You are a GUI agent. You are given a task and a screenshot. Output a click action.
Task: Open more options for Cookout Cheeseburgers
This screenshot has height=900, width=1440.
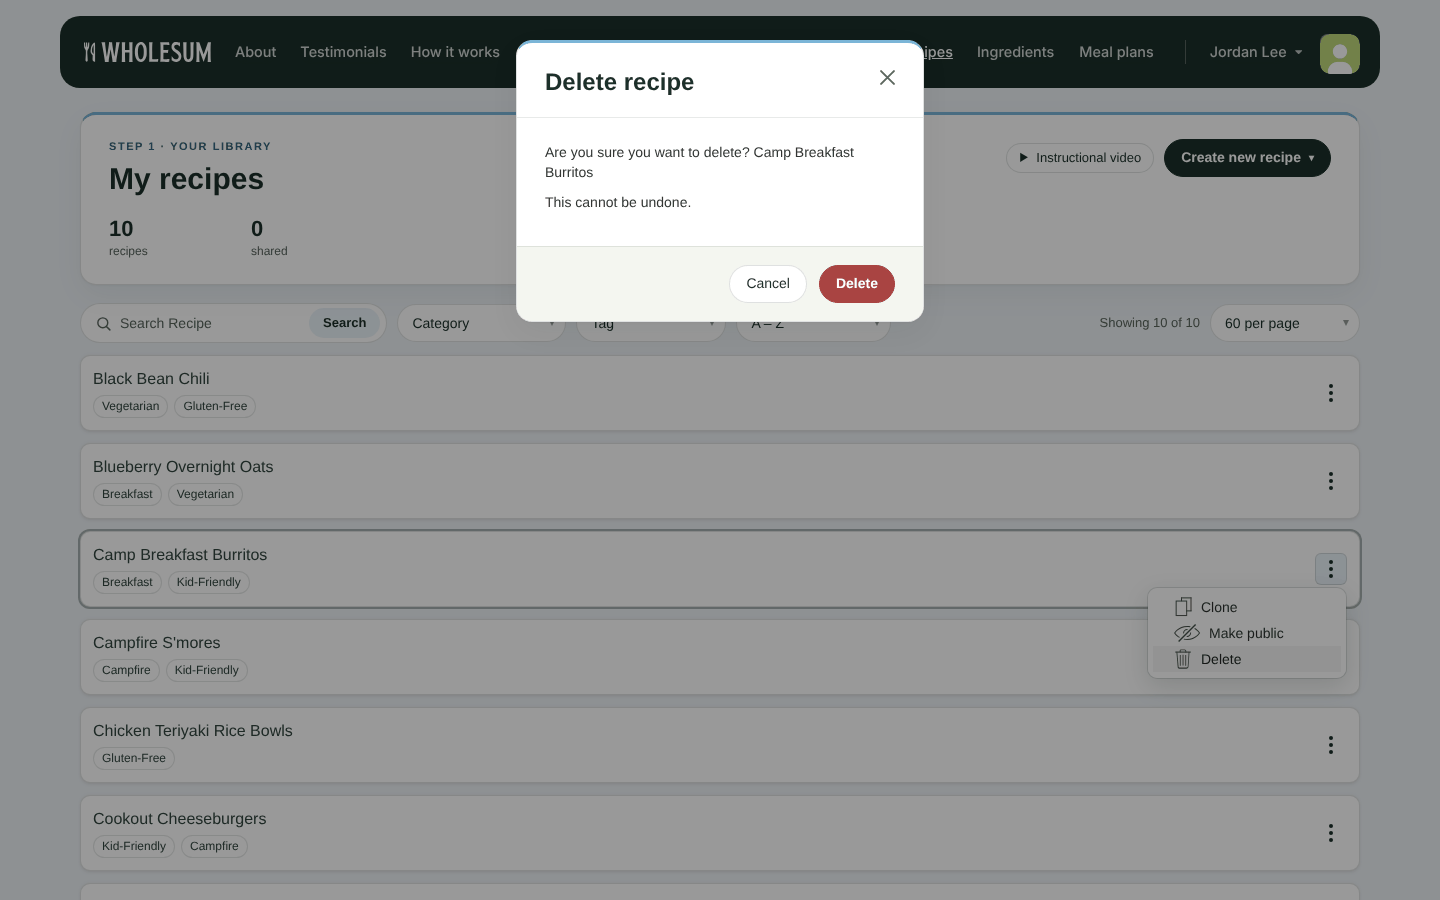pyautogui.click(x=1331, y=833)
